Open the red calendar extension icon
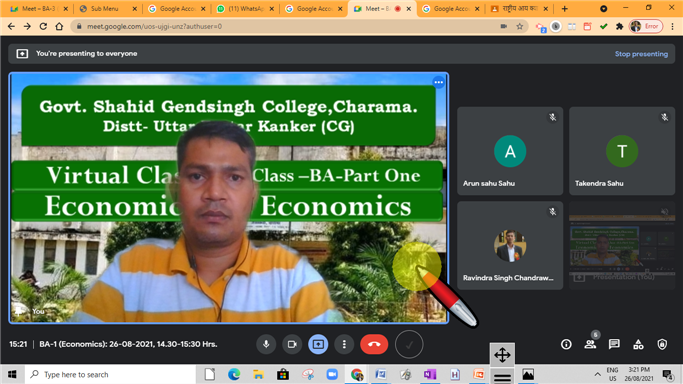Viewport: 683px width, 384px height. click(588, 27)
